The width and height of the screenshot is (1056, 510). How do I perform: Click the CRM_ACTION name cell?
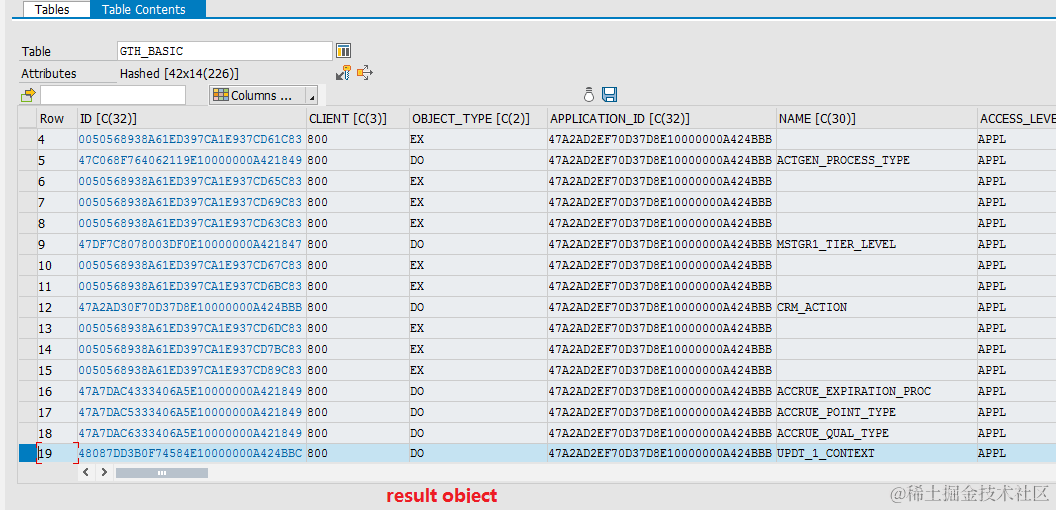(x=876, y=307)
